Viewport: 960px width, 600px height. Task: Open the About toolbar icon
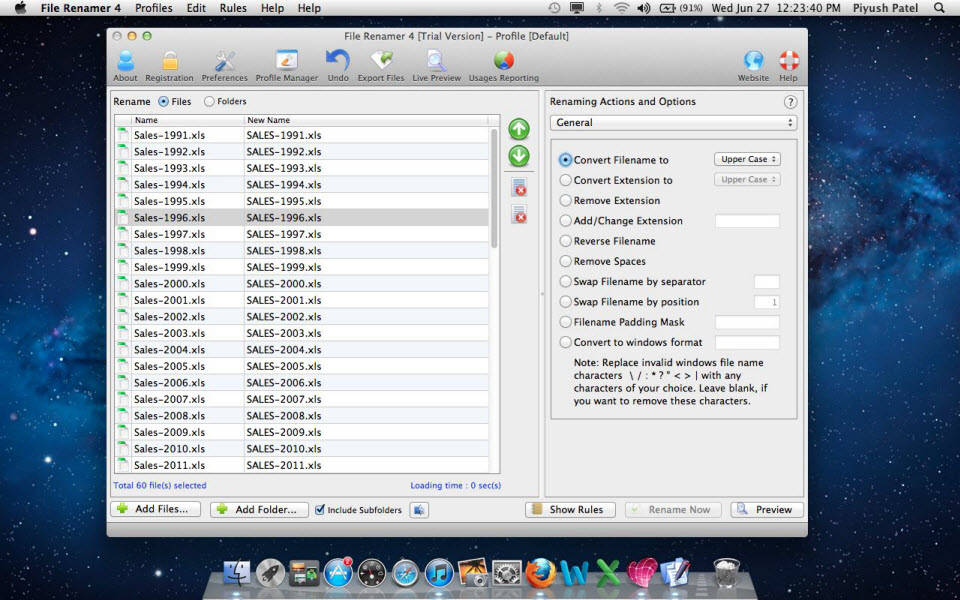[x=125, y=66]
